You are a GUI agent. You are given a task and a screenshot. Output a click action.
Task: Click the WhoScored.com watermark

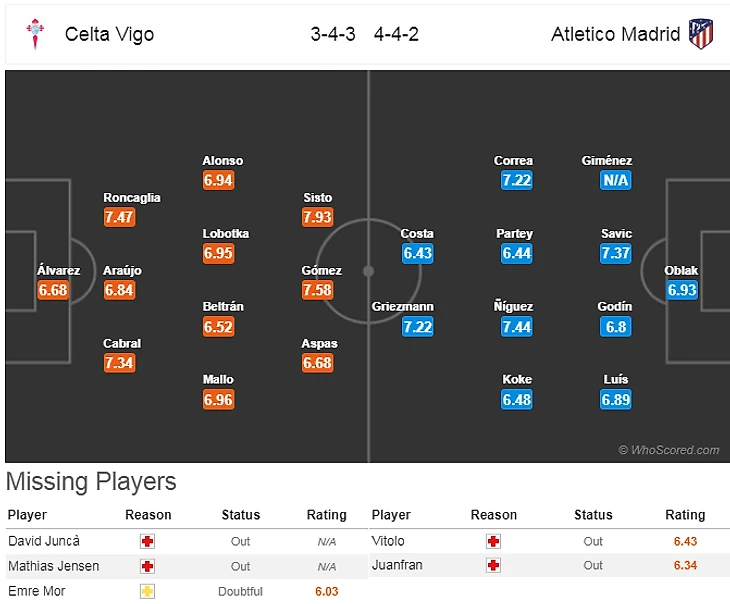click(x=668, y=450)
